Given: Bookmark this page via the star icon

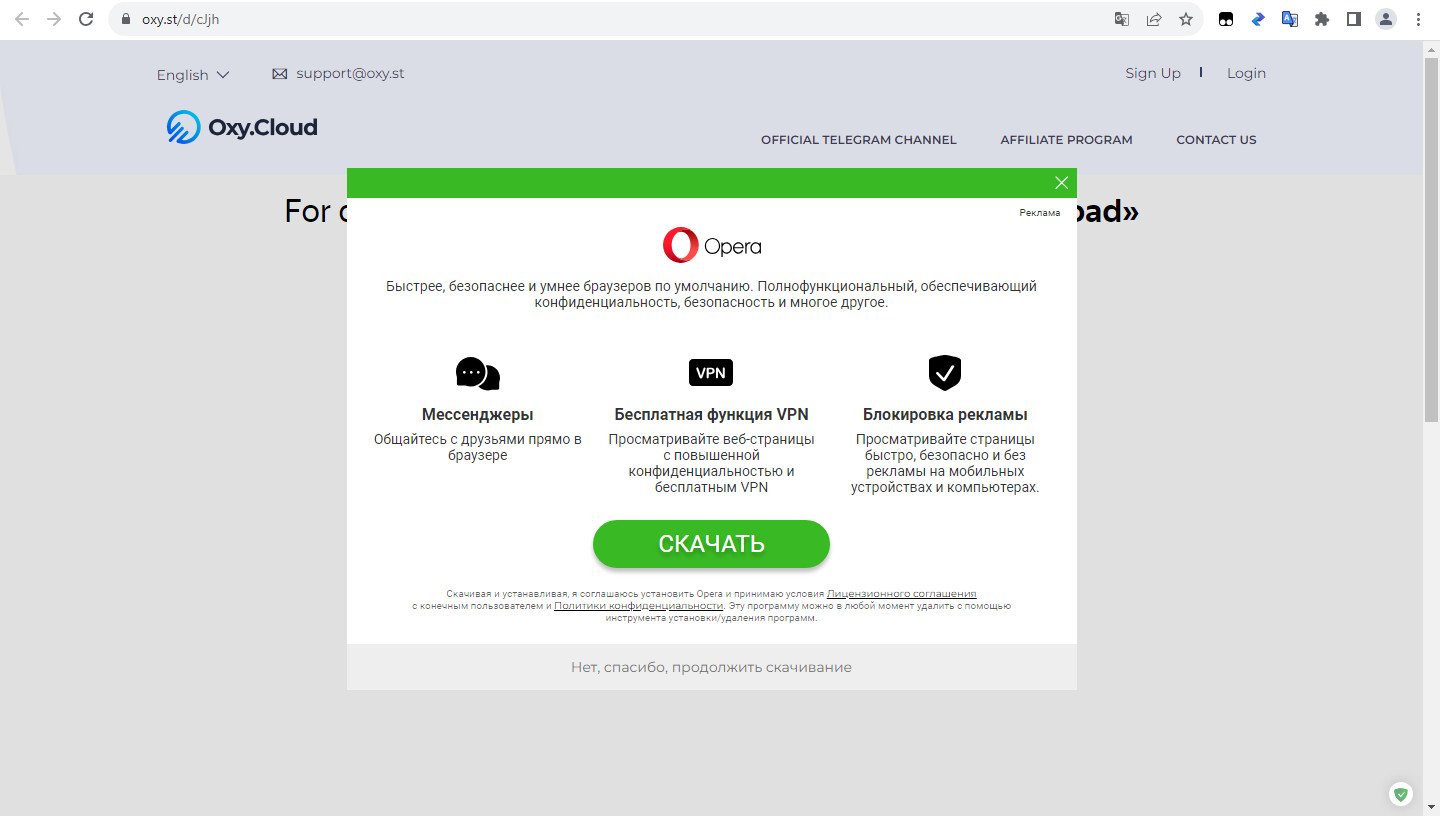Looking at the screenshot, I should (x=1186, y=18).
